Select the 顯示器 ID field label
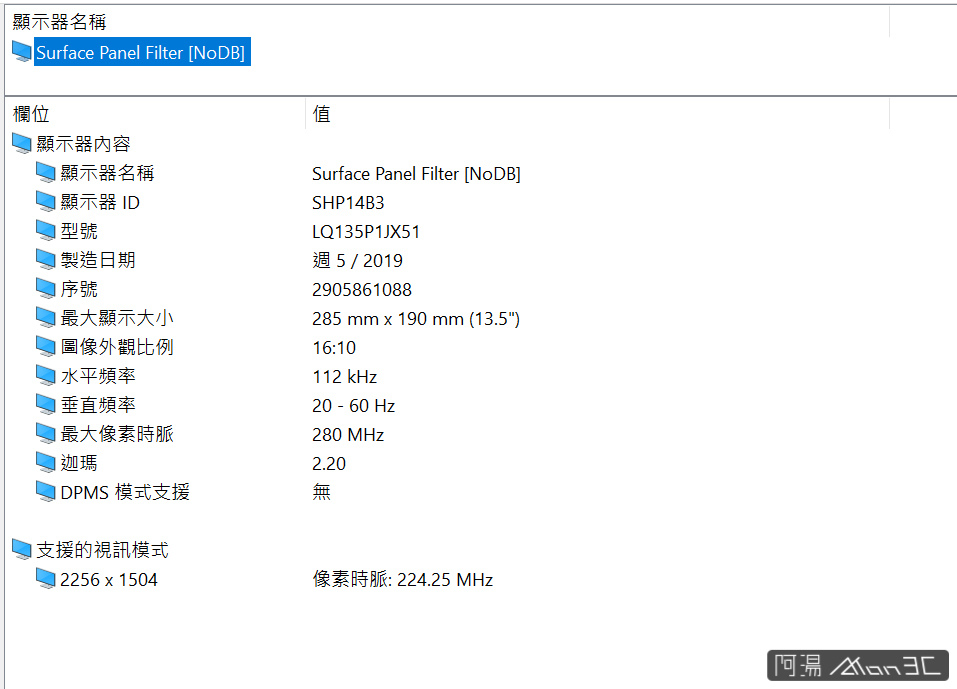Viewport: 957px width, 689px height. (x=100, y=202)
